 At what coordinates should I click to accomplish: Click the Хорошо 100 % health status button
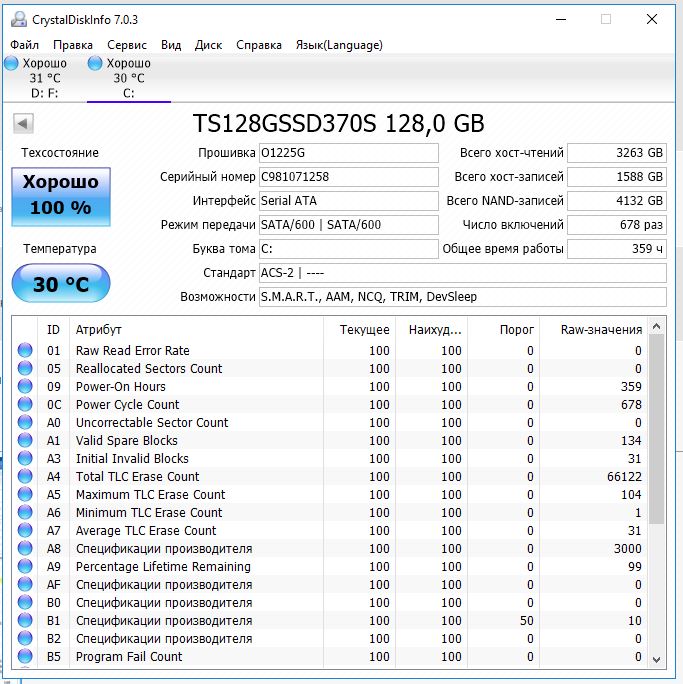[61, 197]
